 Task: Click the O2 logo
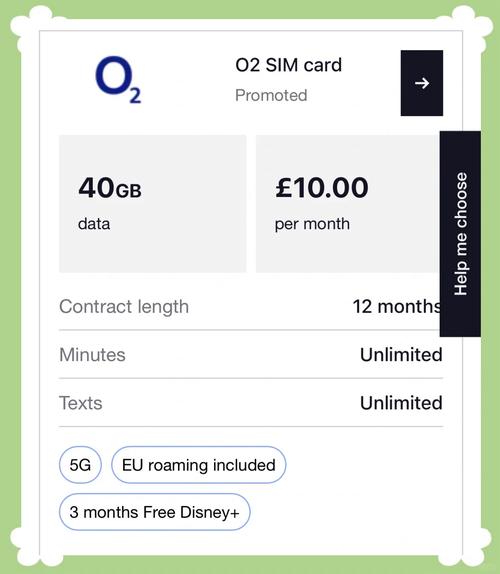118,79
